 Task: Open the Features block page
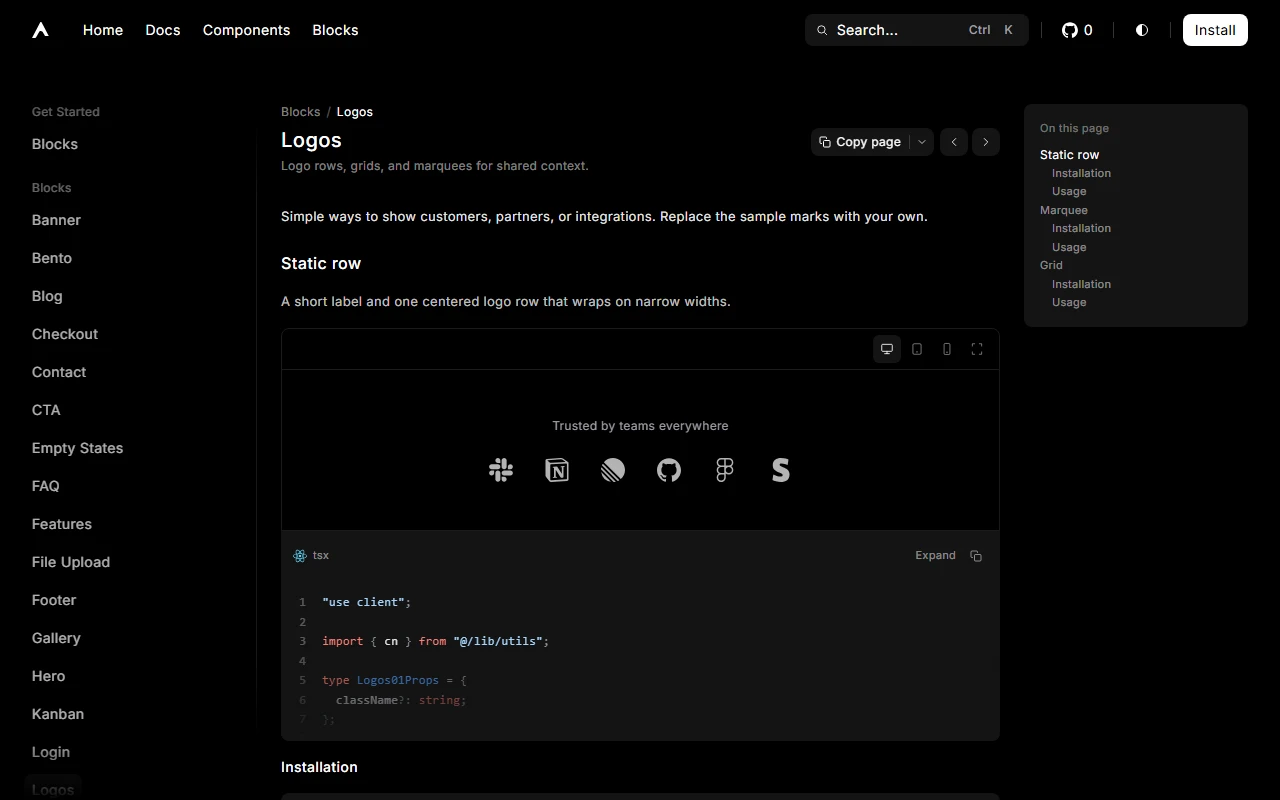62,524
